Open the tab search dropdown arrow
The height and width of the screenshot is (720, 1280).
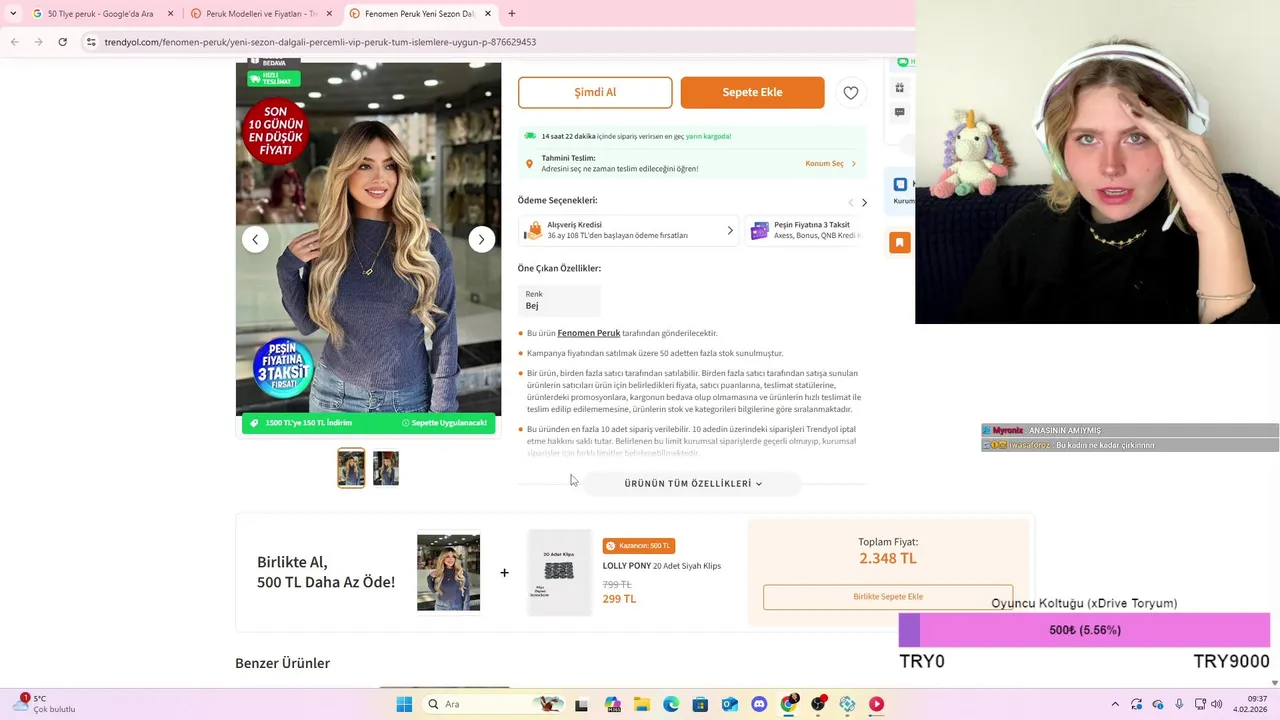[x=12, y=14]
